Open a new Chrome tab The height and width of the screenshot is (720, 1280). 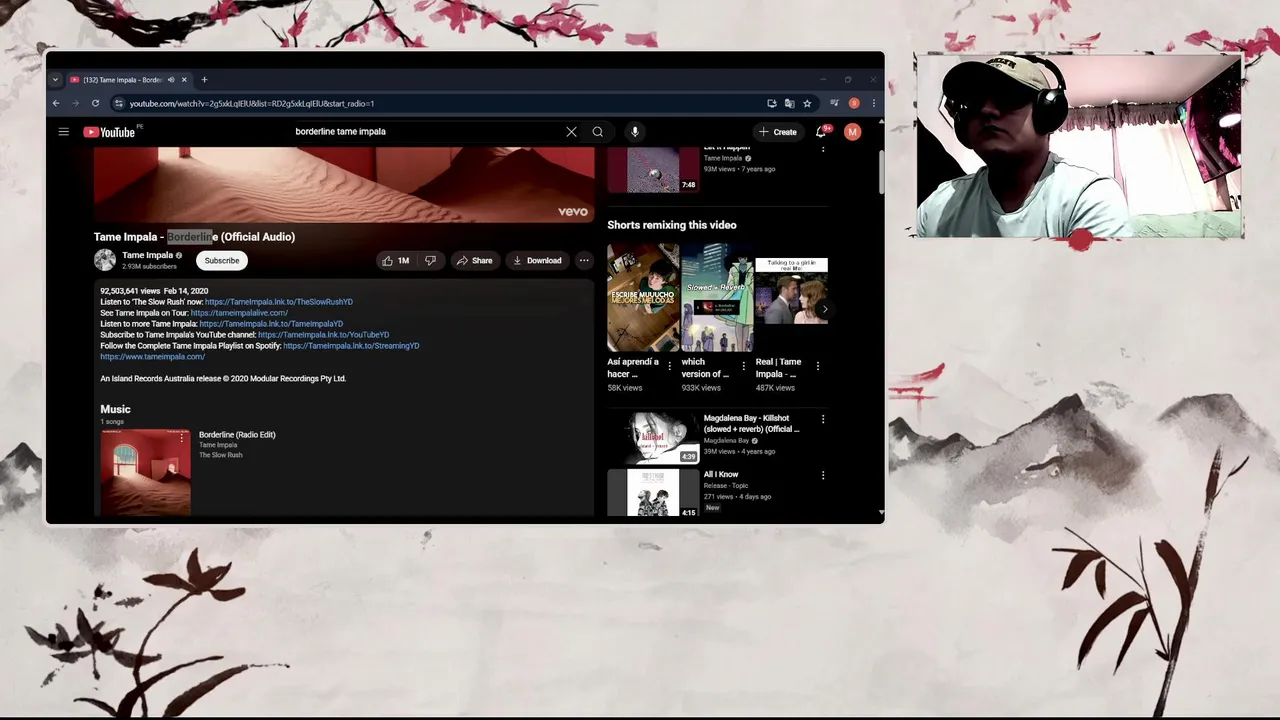[204, 80]
